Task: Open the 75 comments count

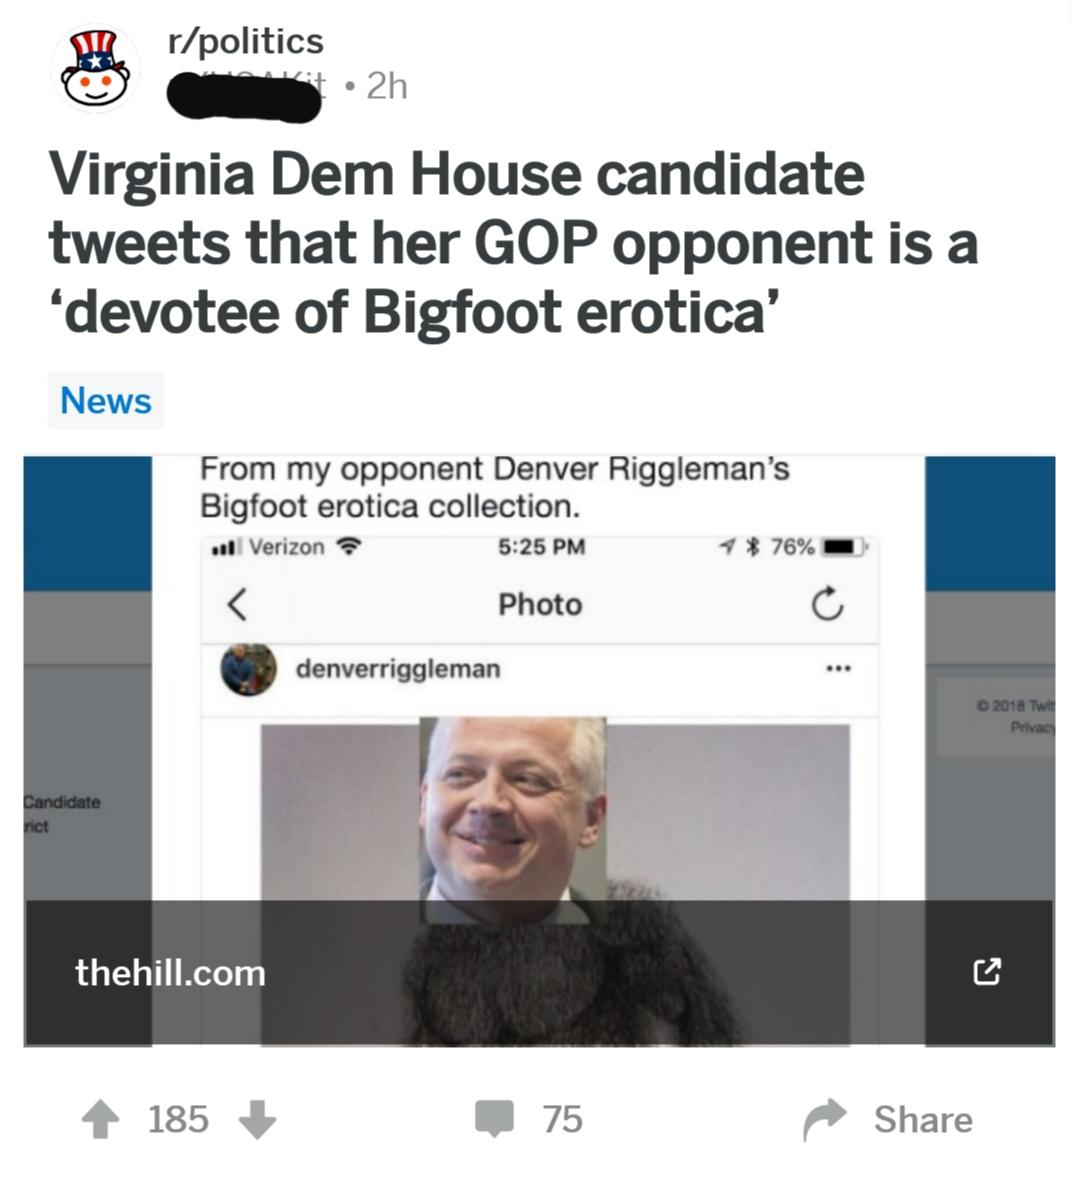Action: tap(563, 1120)
